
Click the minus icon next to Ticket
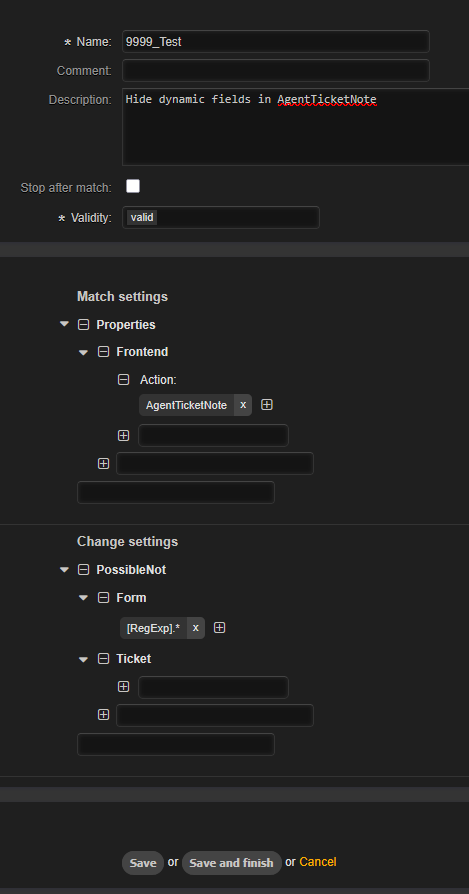(103, 659)
